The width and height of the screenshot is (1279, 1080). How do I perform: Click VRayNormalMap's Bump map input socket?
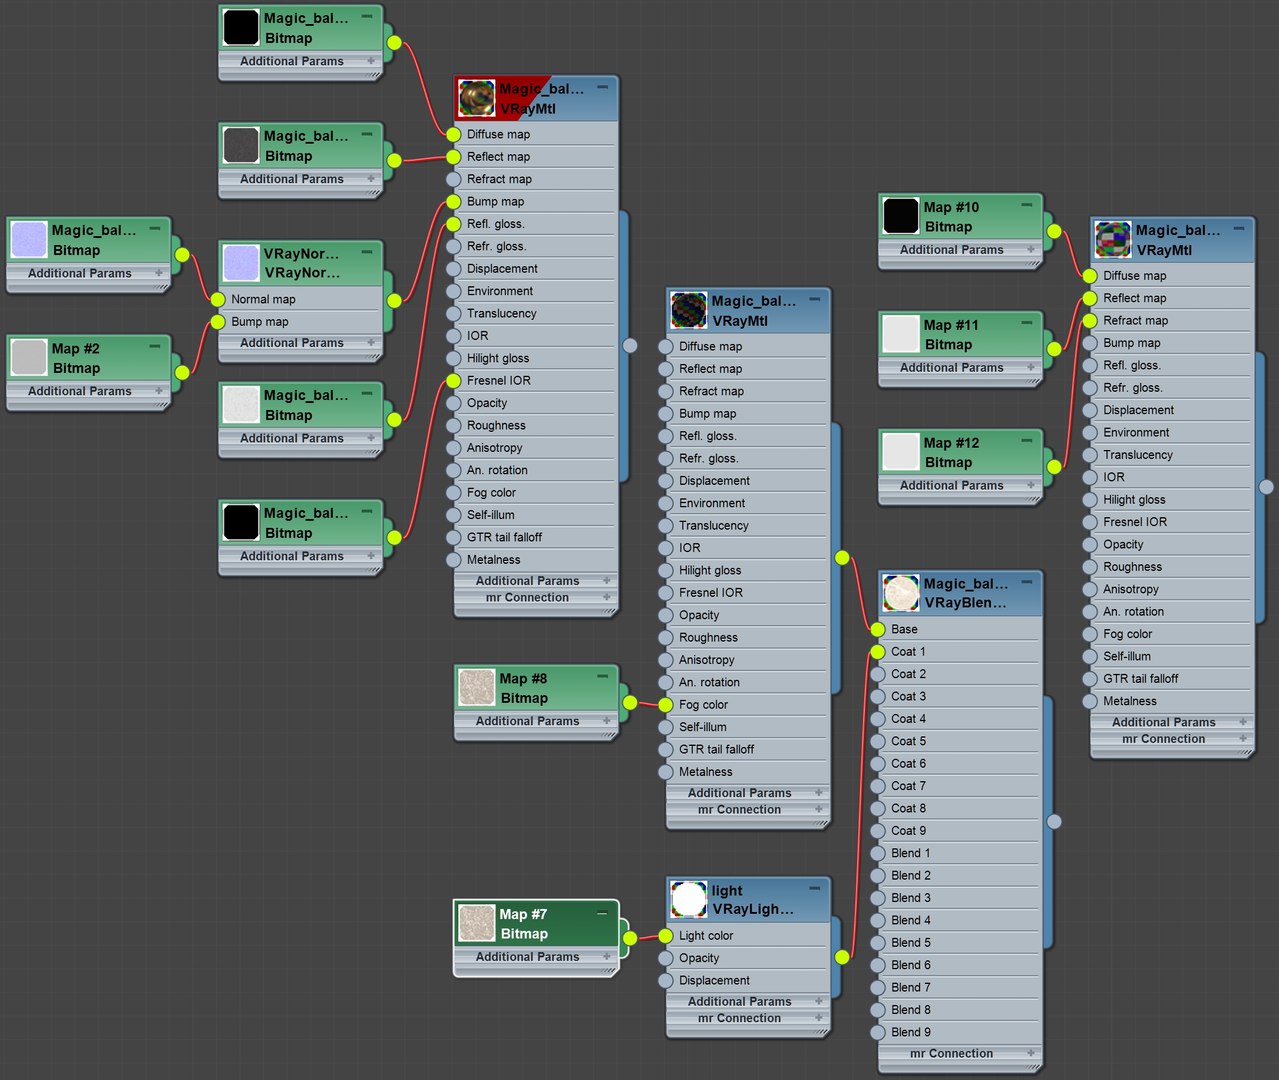point(218,322)
